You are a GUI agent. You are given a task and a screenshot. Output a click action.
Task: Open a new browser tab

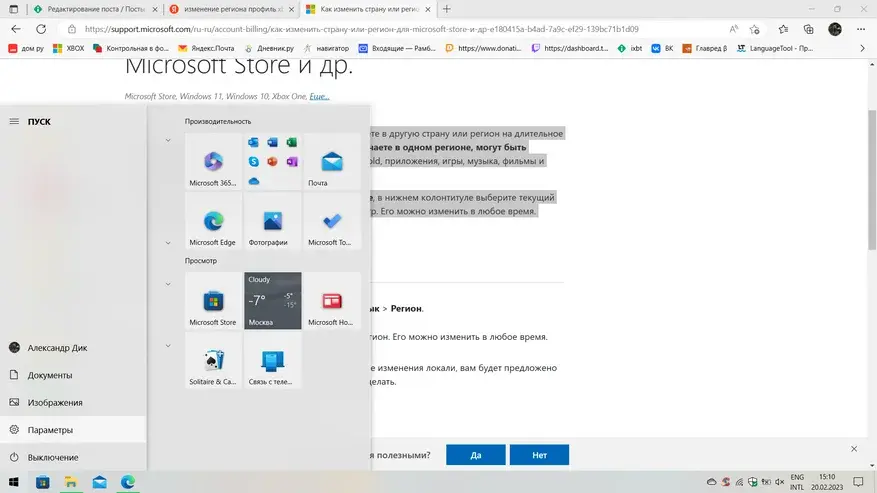click(x=446, y=9)
